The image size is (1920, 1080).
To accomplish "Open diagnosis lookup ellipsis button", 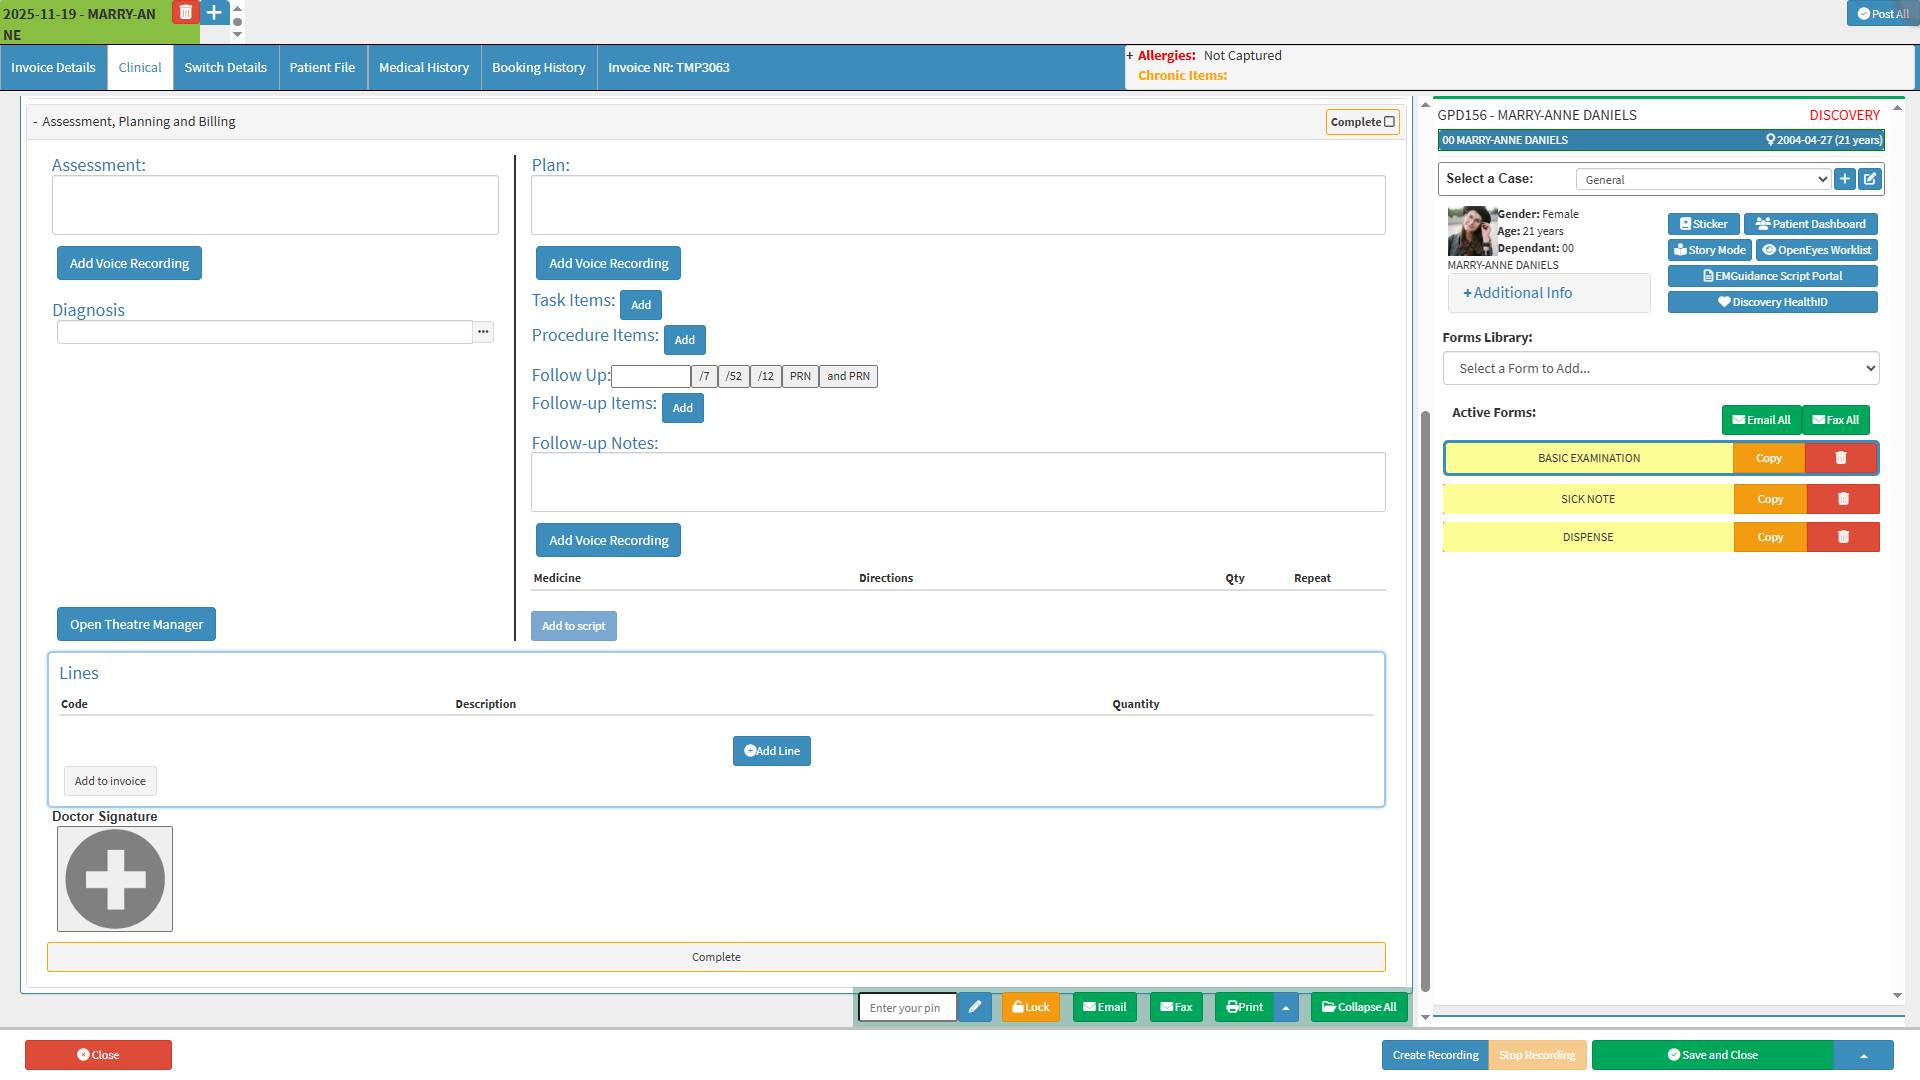I will click(483, 332).
